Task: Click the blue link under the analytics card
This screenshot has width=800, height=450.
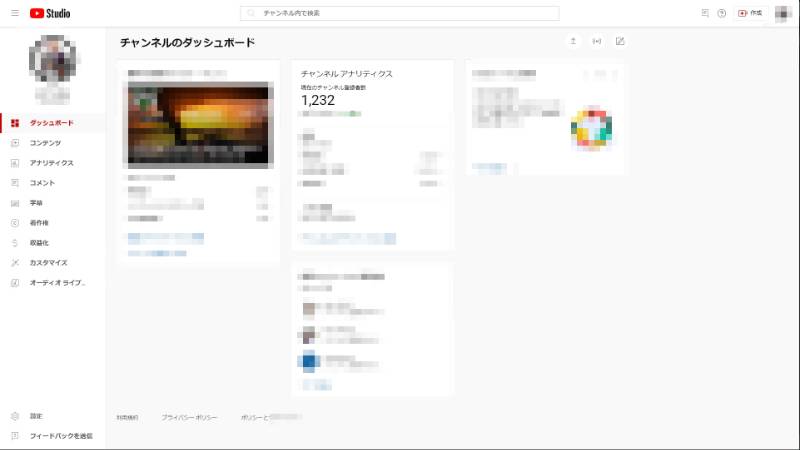Action: 348,238
